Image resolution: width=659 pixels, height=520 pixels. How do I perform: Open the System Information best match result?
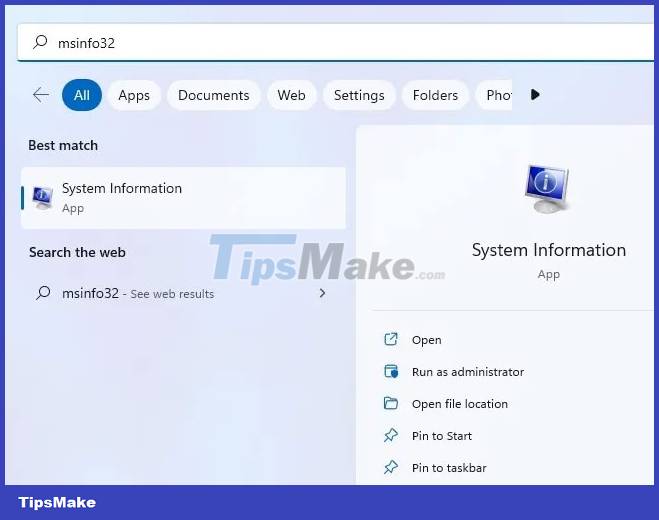click(183, 198)
